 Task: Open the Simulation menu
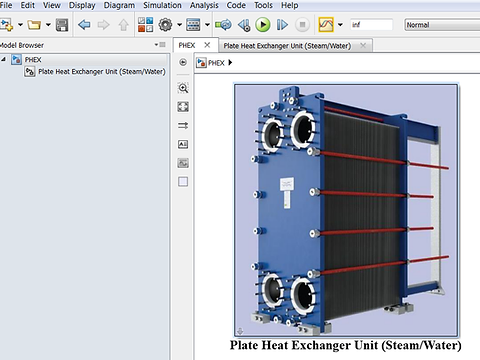(162, 5)
